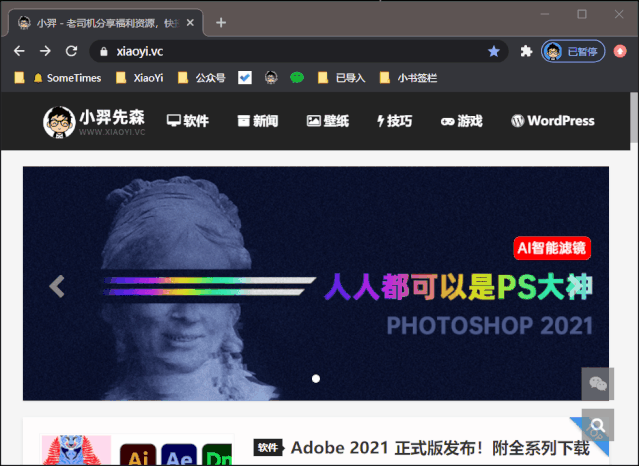Open the 已导入 bookmark folder
The image size is (639, 466).
pyautogui.click(x=342, y=78)
